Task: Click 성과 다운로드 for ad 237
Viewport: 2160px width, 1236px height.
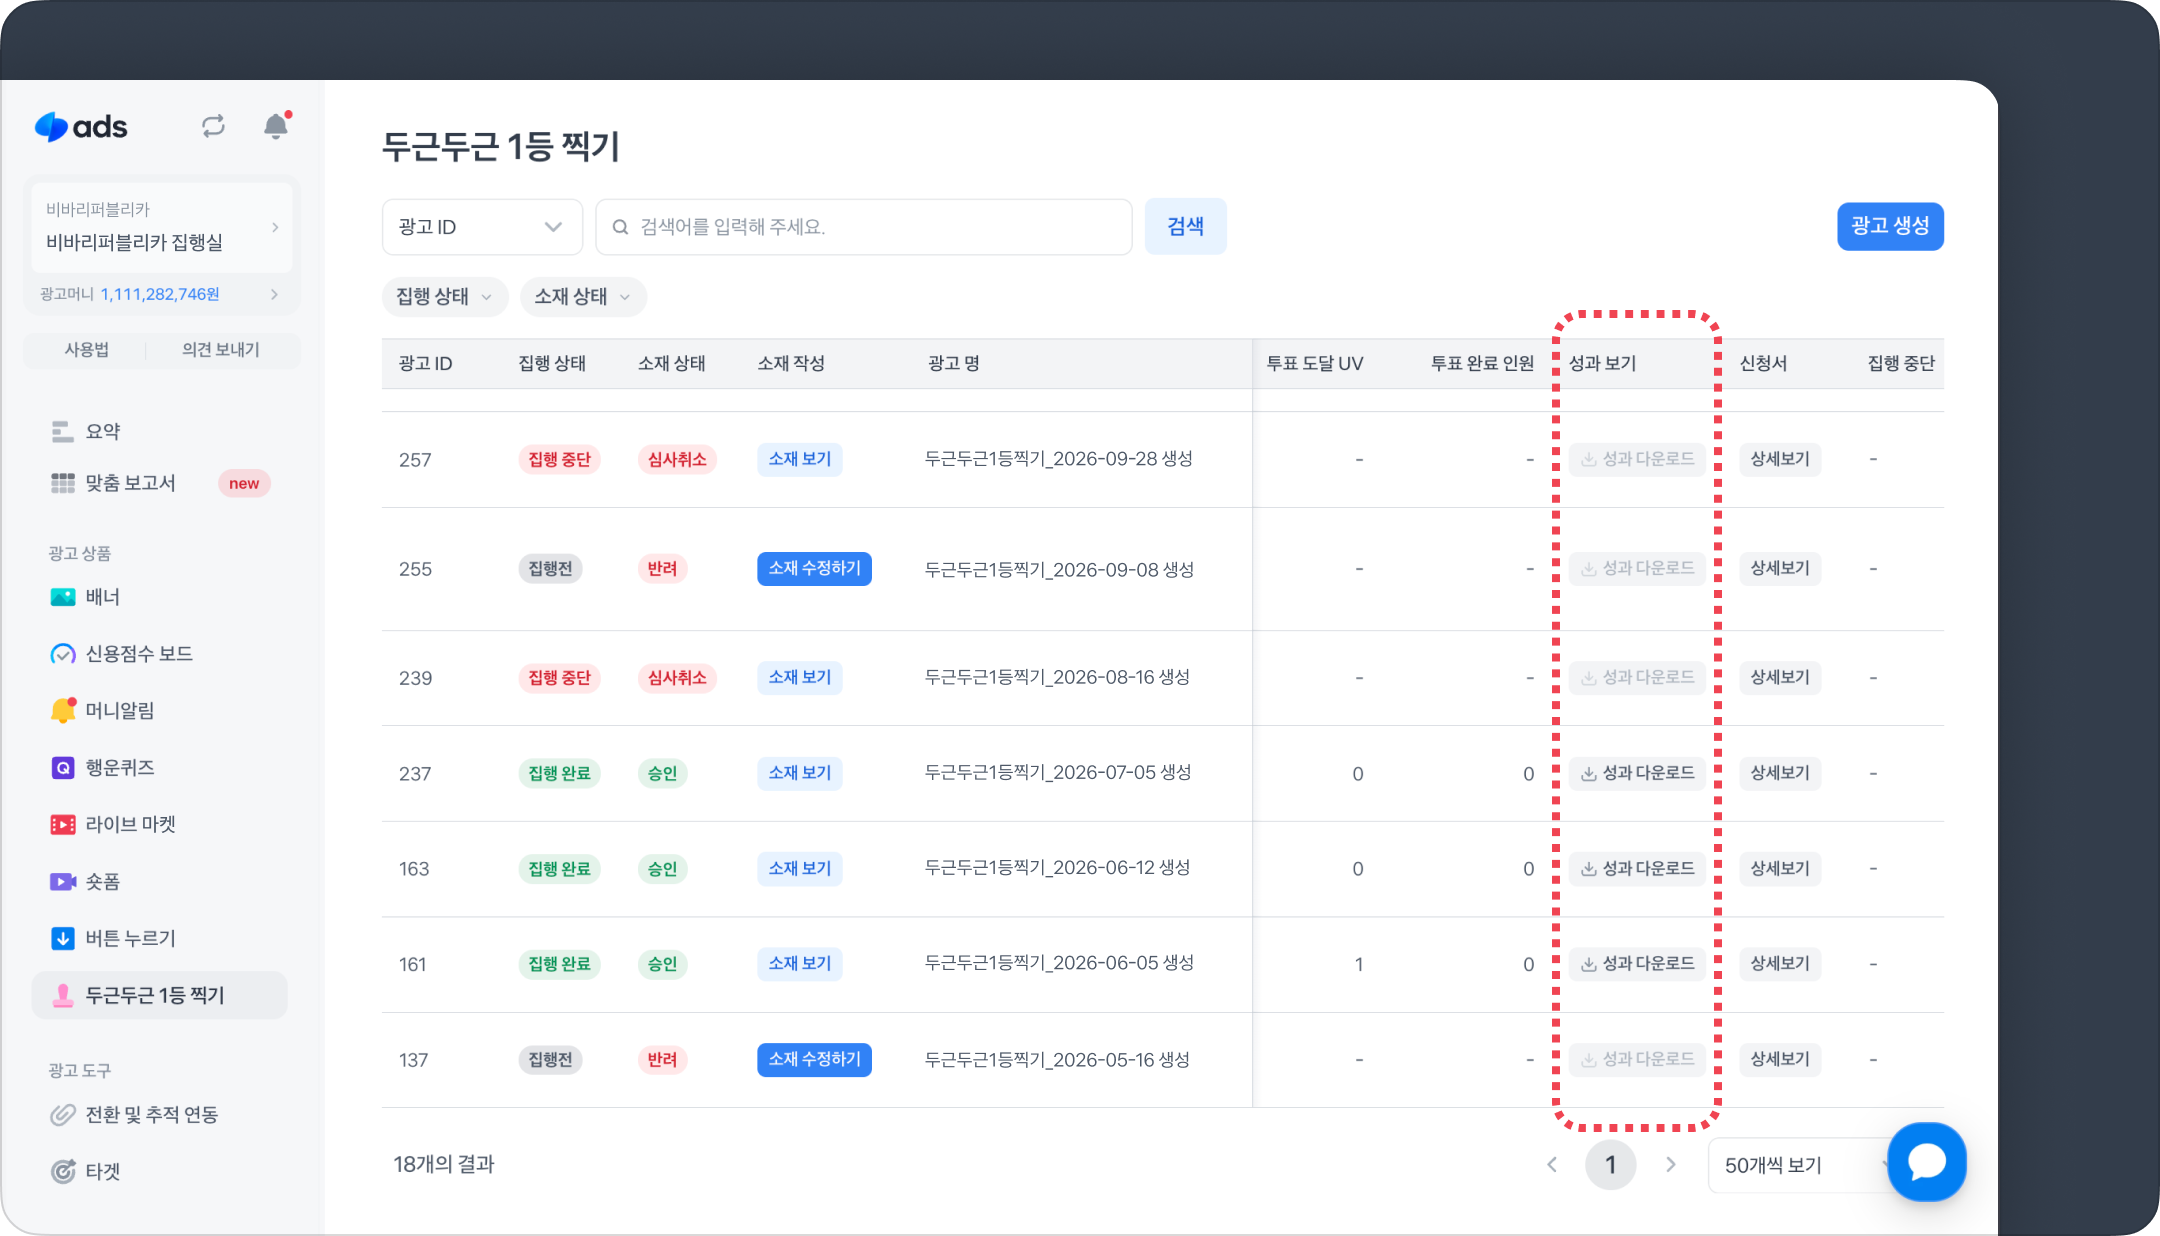Action: (x=1637, y=773)
